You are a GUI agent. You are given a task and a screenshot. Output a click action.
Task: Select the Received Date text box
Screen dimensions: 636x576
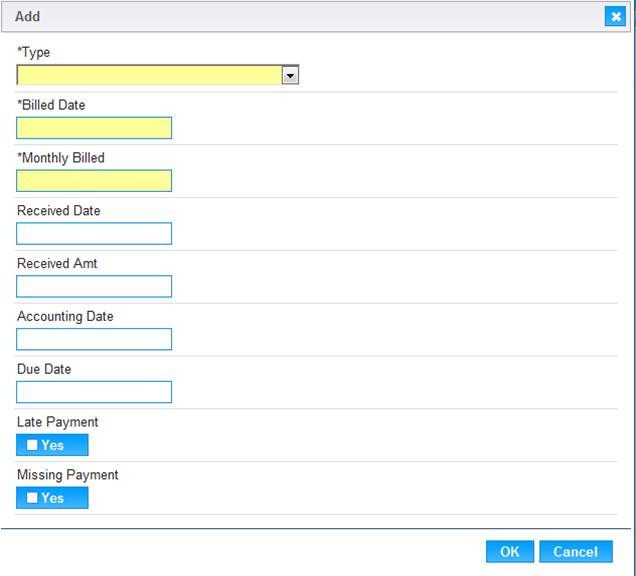tap(94, 233)
